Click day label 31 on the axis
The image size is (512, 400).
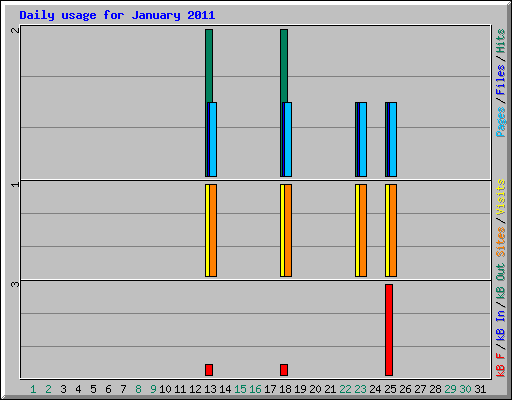480,389
